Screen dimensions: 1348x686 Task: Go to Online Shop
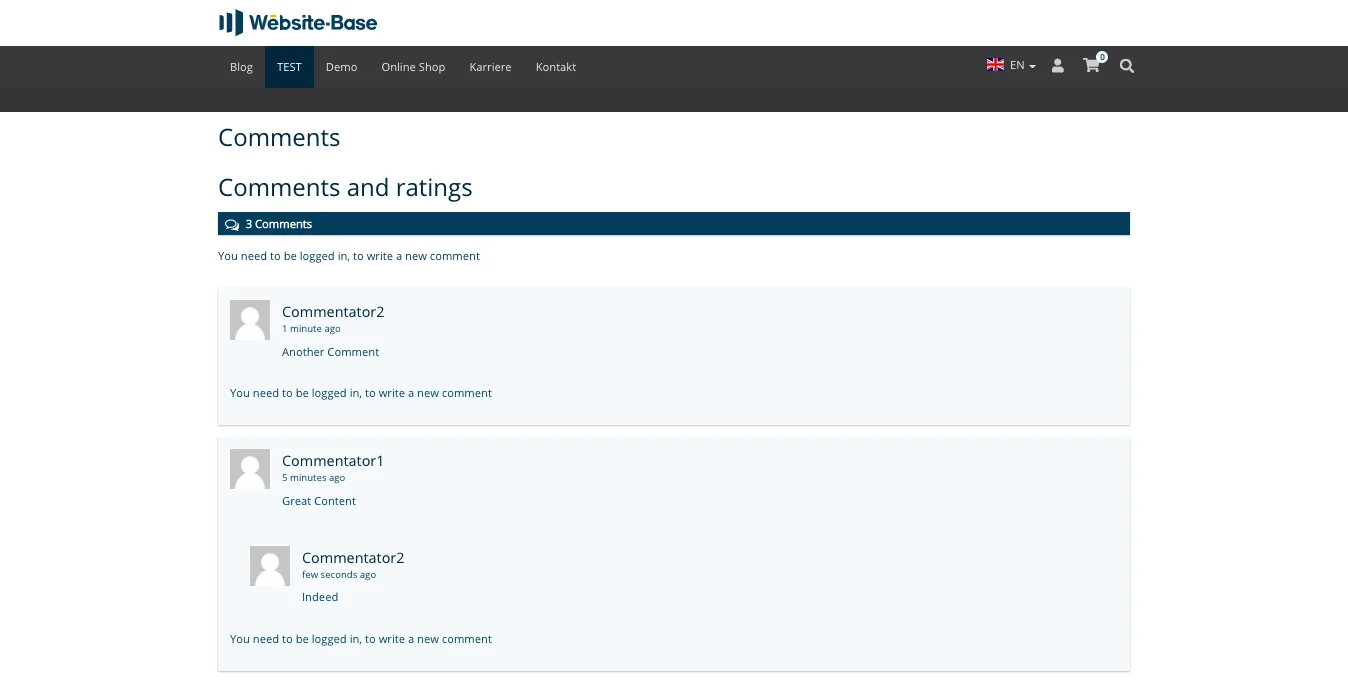(x=413, y=67)
